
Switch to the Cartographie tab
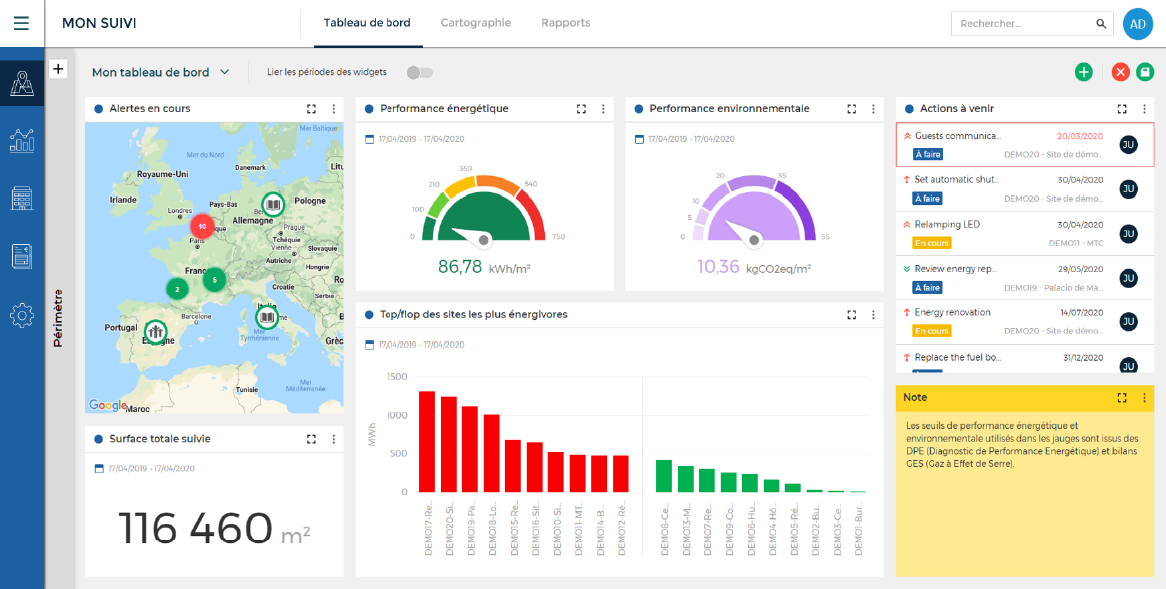click(x=475, y=23)
